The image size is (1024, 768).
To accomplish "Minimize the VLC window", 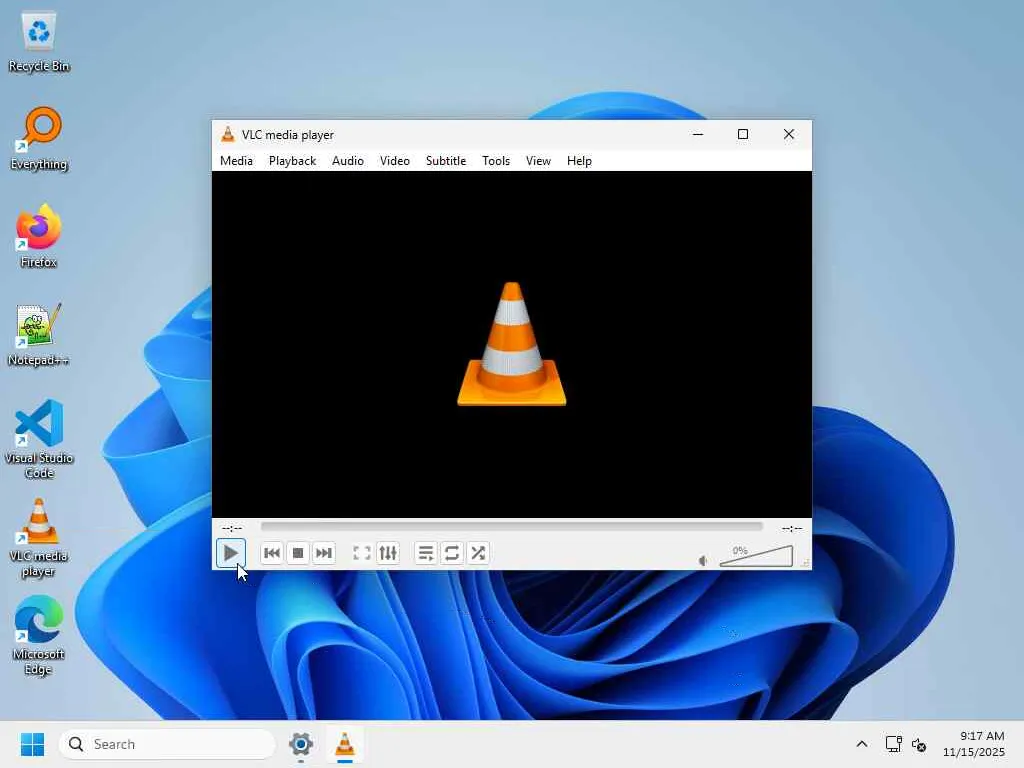I will [x=698, y=135].
